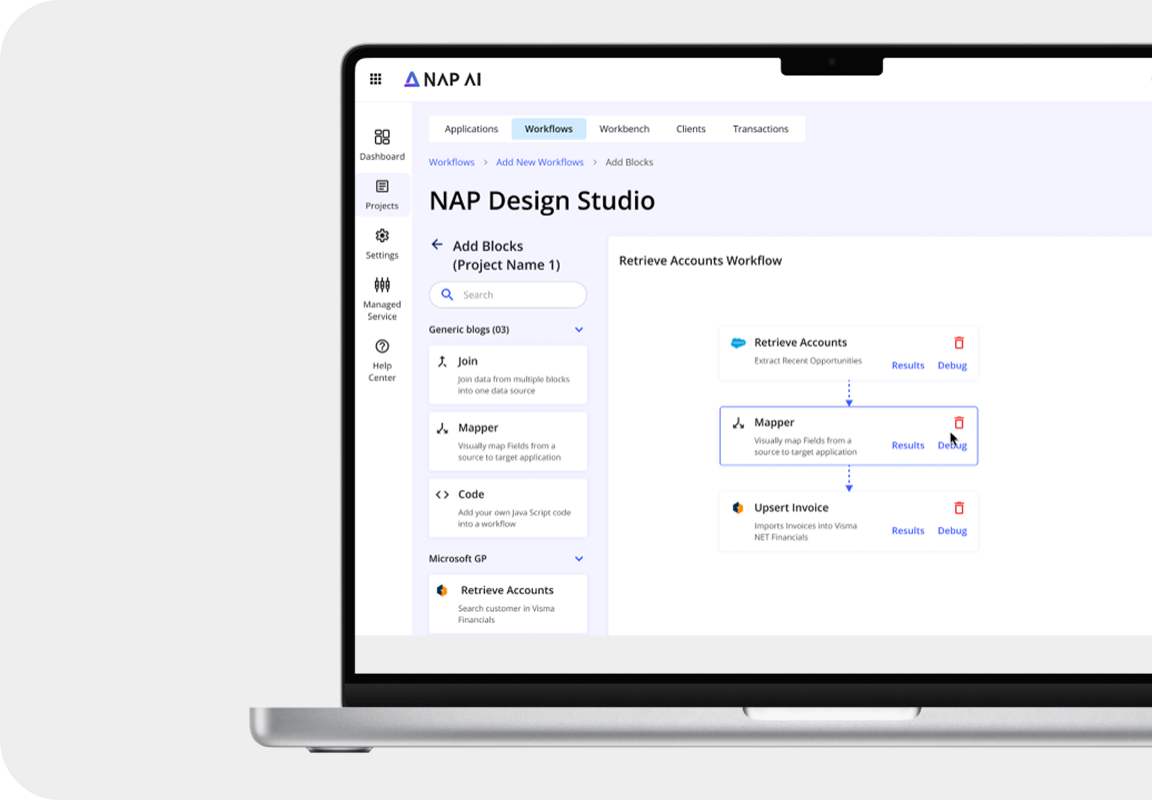This screenshot has width=1152, height=800.
Task: Select Mapper card in Generic blocks
Action: point(508,441)
